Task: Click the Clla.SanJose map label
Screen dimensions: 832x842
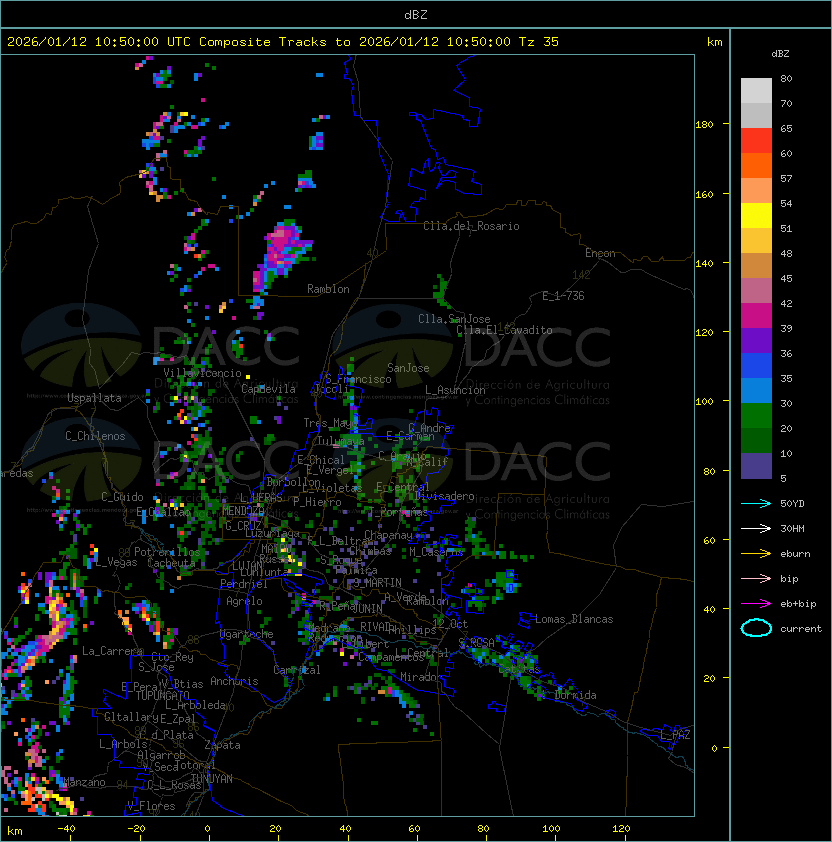Action: pyautogui.click(x=454, y=319)
